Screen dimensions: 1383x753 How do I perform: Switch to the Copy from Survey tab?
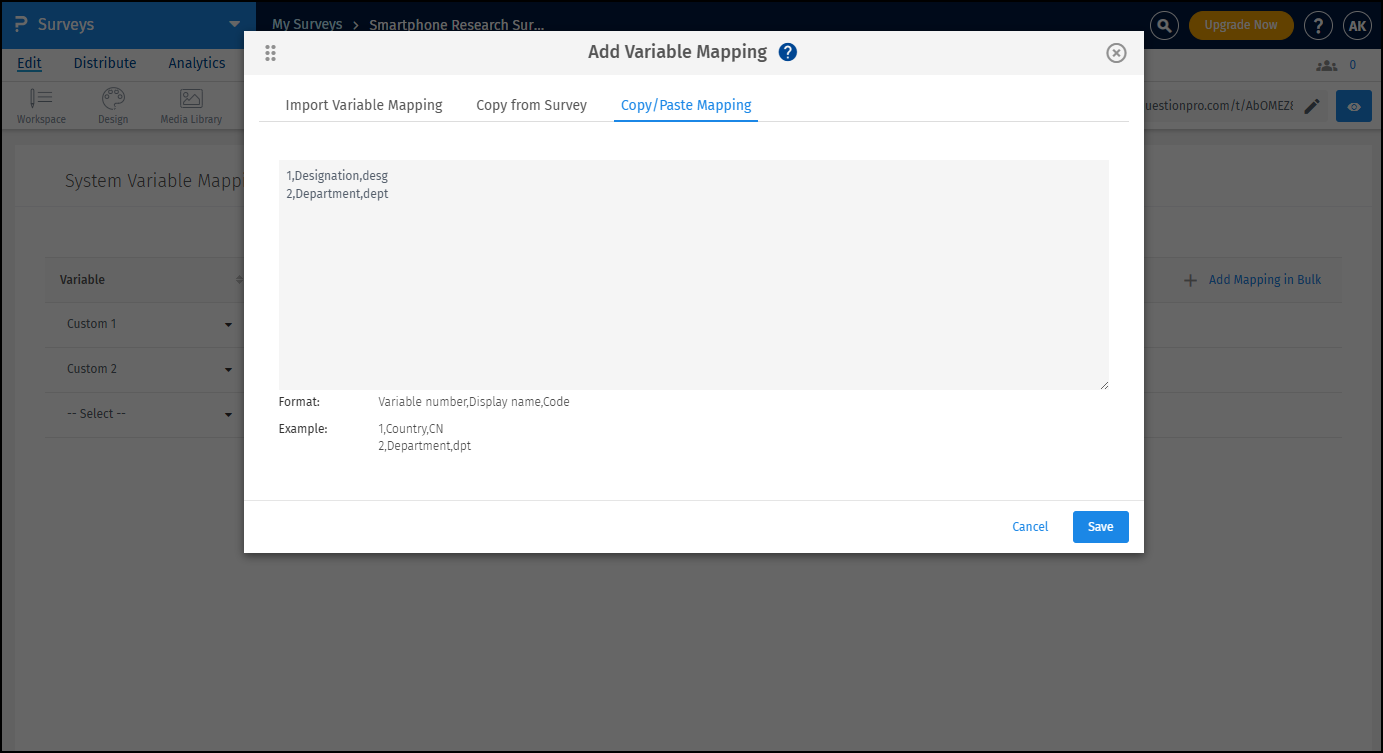click(x=531, y=104)
